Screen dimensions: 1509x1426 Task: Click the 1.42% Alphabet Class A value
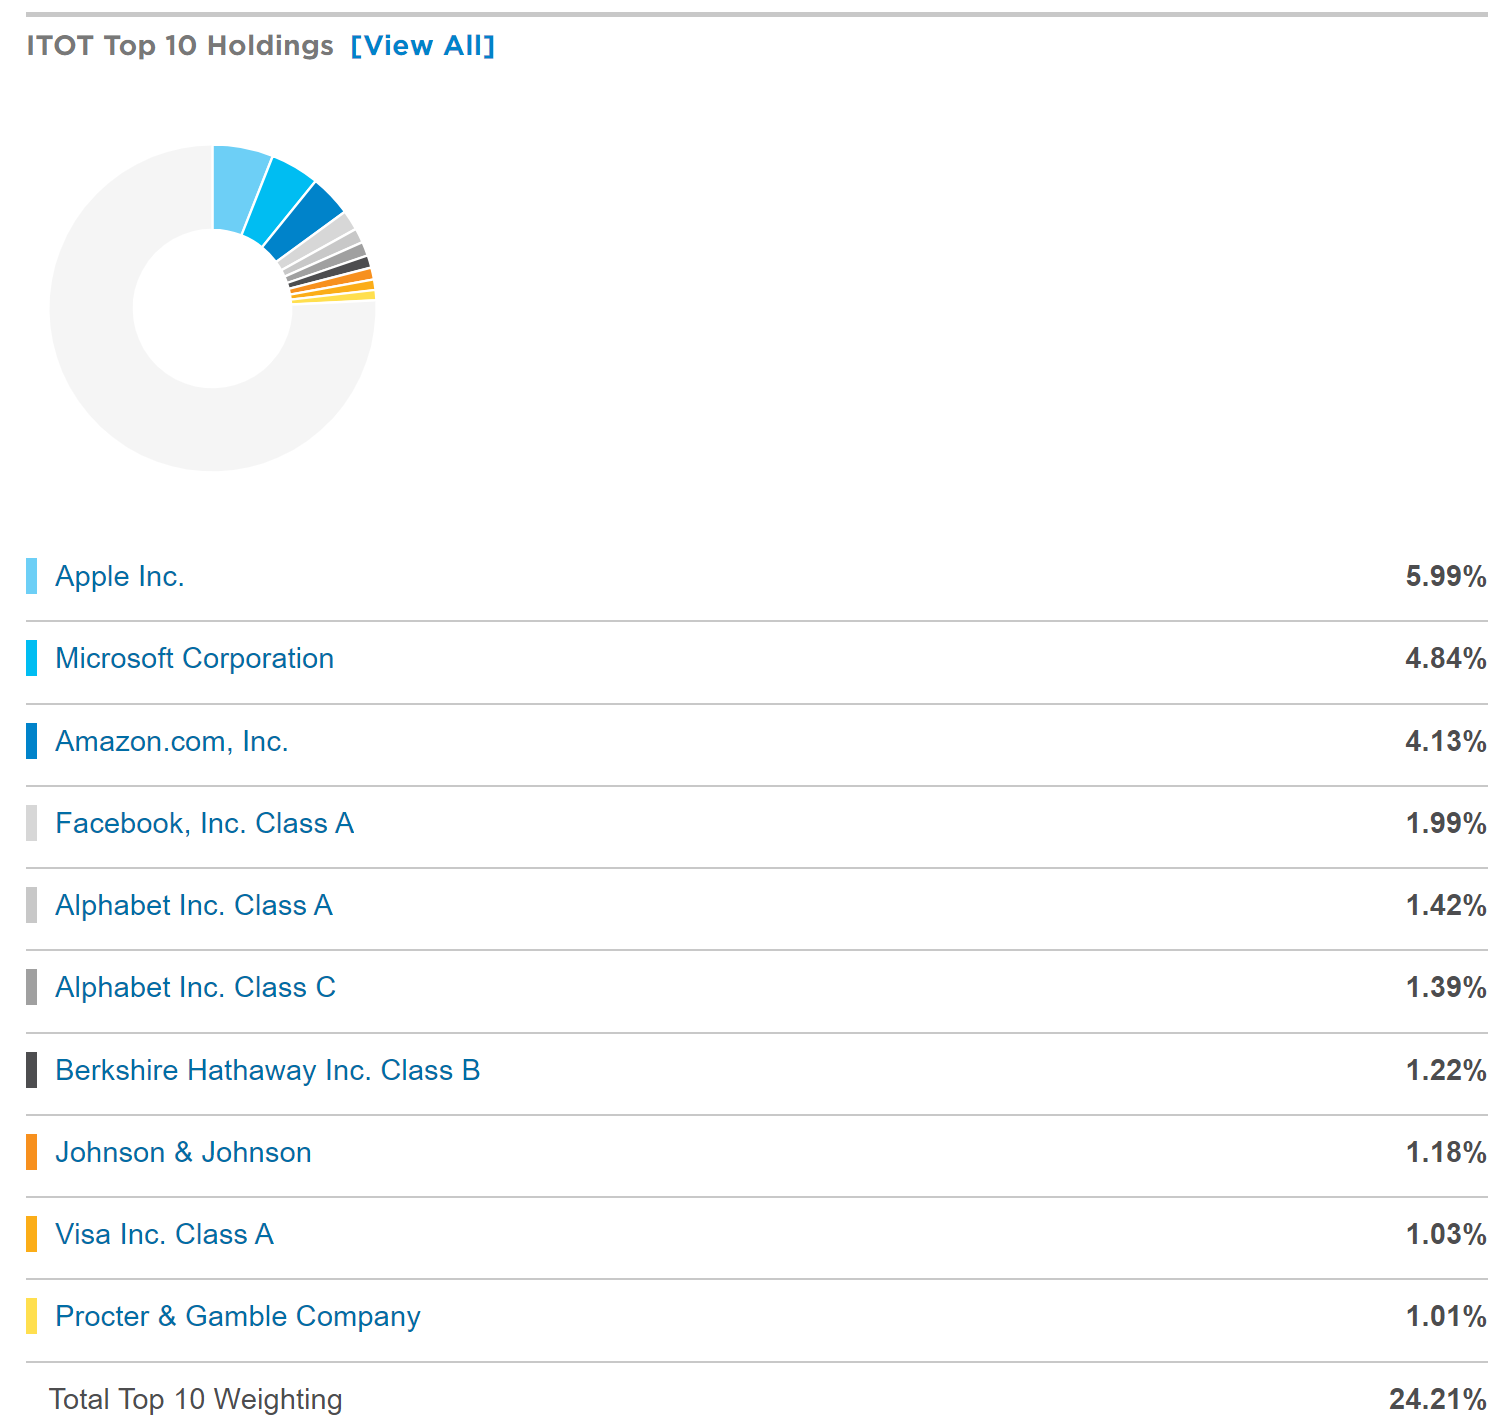[1446, 905]
